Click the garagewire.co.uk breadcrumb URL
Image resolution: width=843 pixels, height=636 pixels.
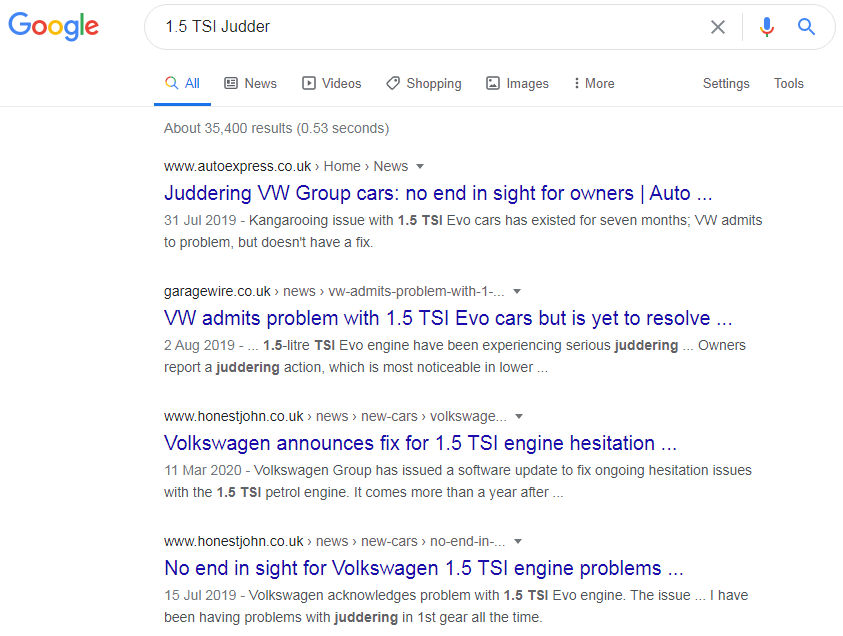[334, 291]
